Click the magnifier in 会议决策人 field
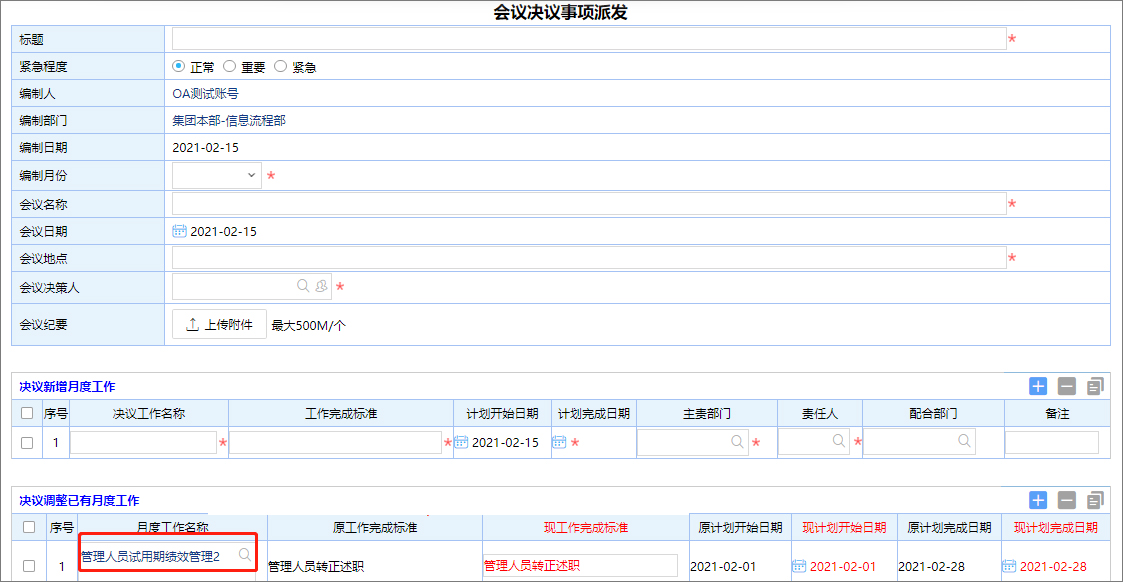This screenshot has width=1123, height=582. click(x=303, y=287)
